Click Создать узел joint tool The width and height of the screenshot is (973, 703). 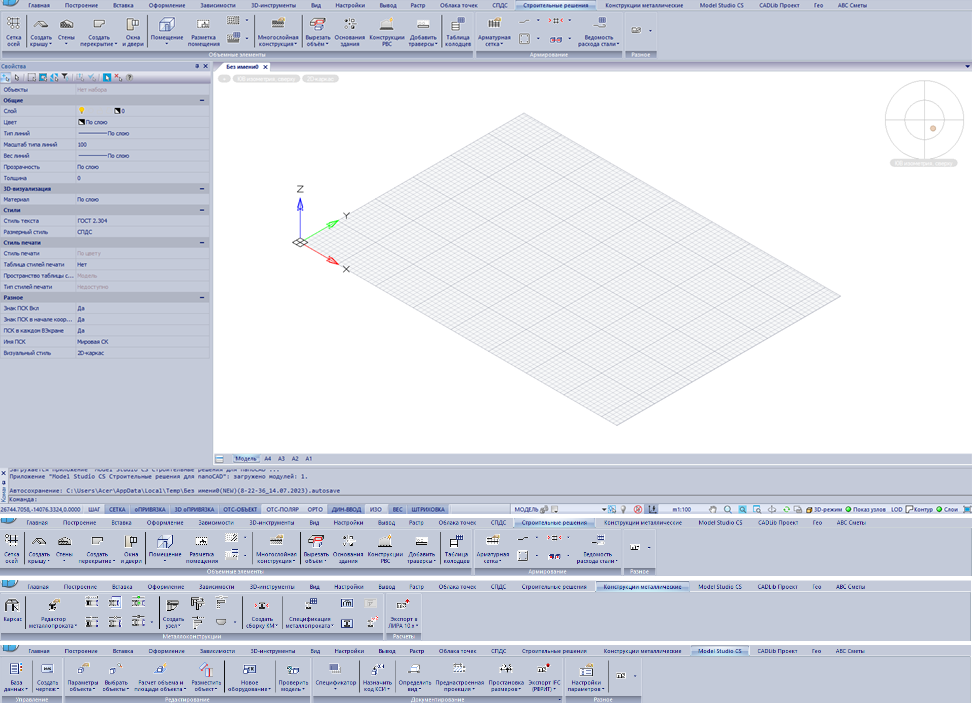[173, 612]
